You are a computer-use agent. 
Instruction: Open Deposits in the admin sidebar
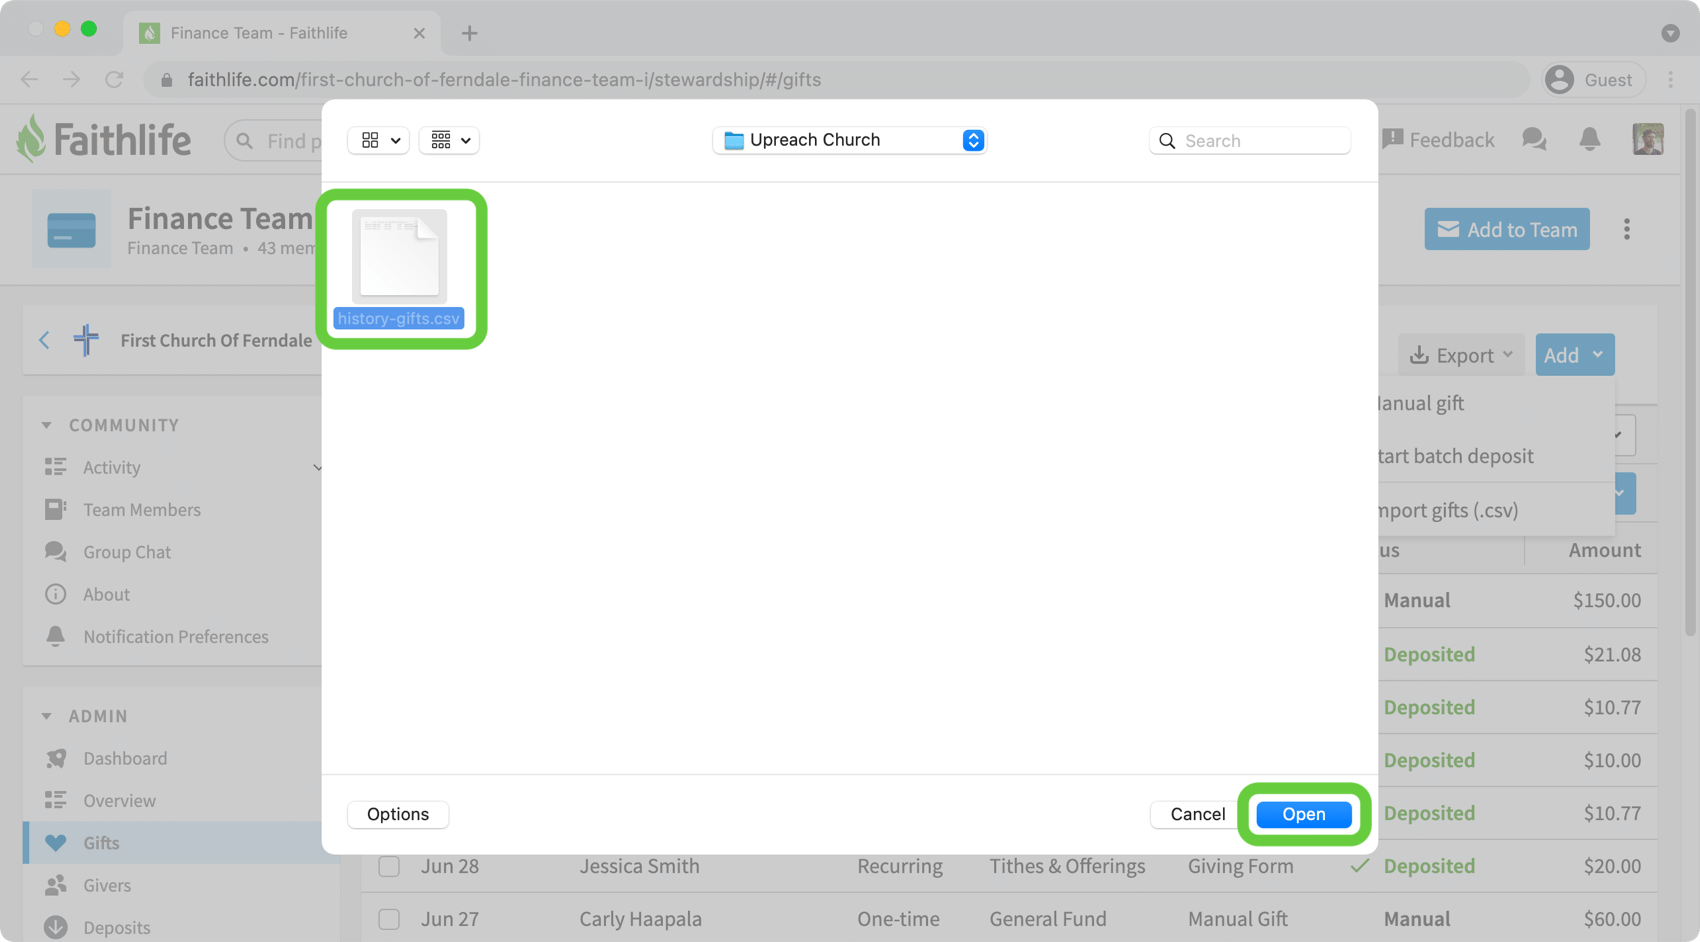pyautogui.click(x=117, y=928)
